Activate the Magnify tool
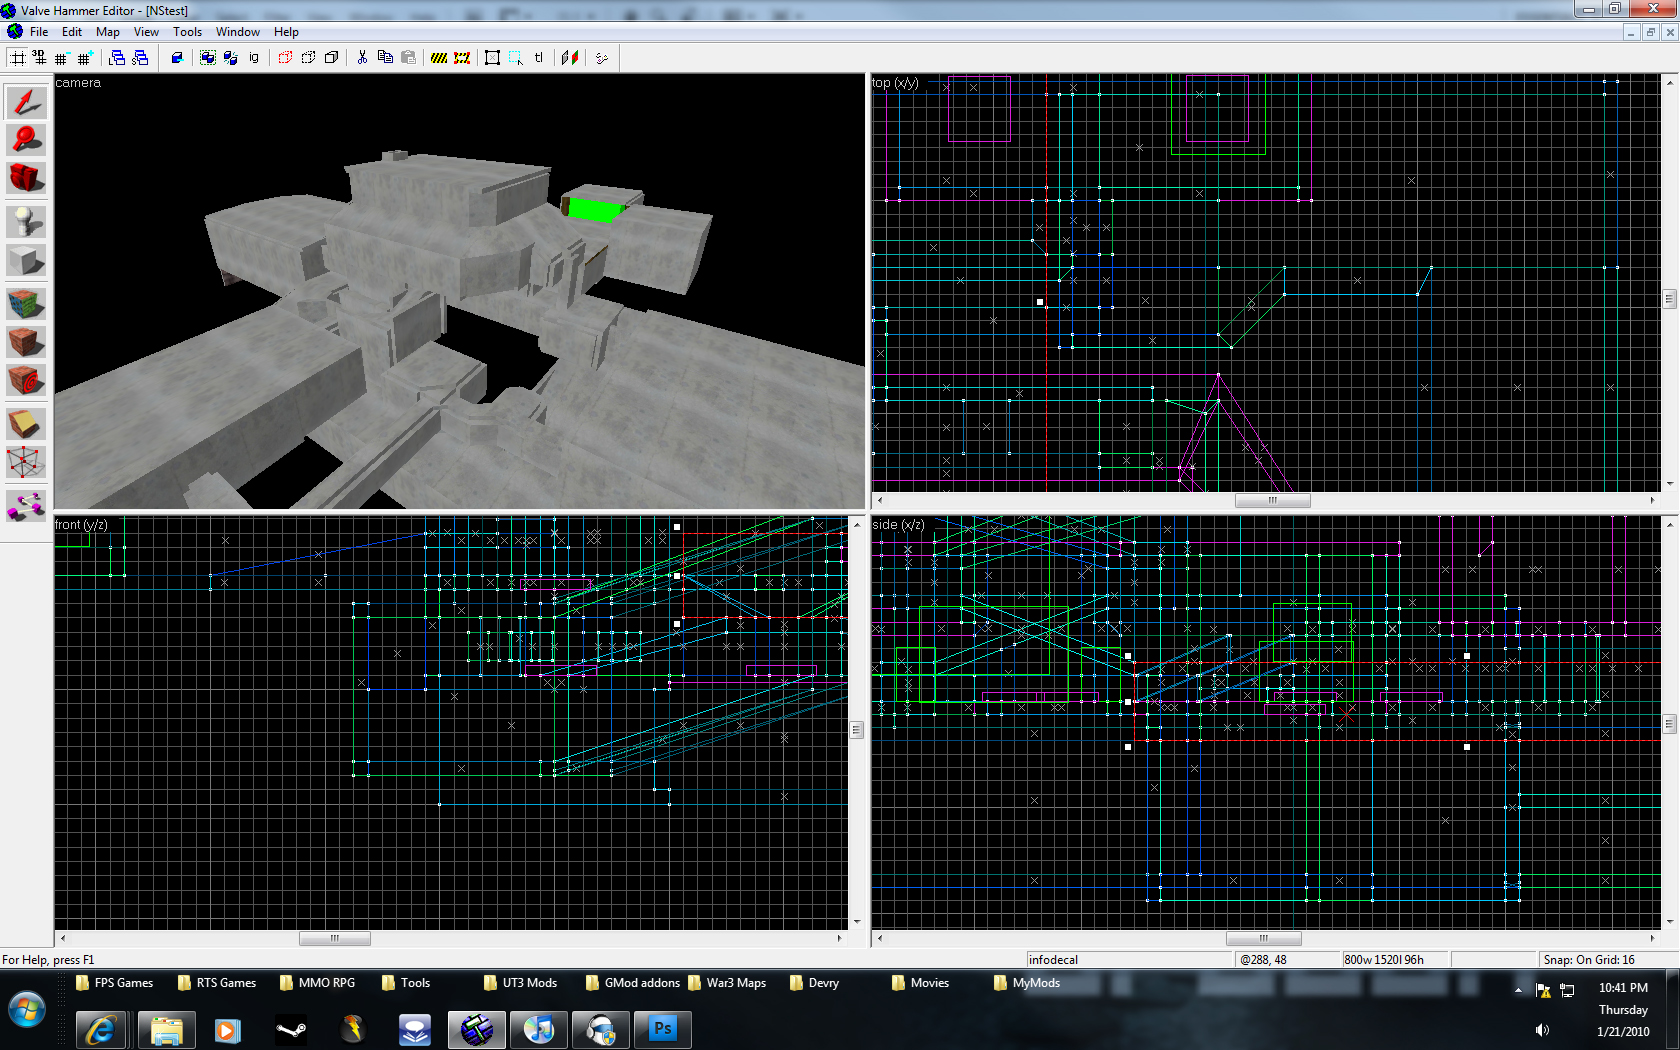Image resolution: width=1680 pixels, height=1050 pixels. (26, 140)
